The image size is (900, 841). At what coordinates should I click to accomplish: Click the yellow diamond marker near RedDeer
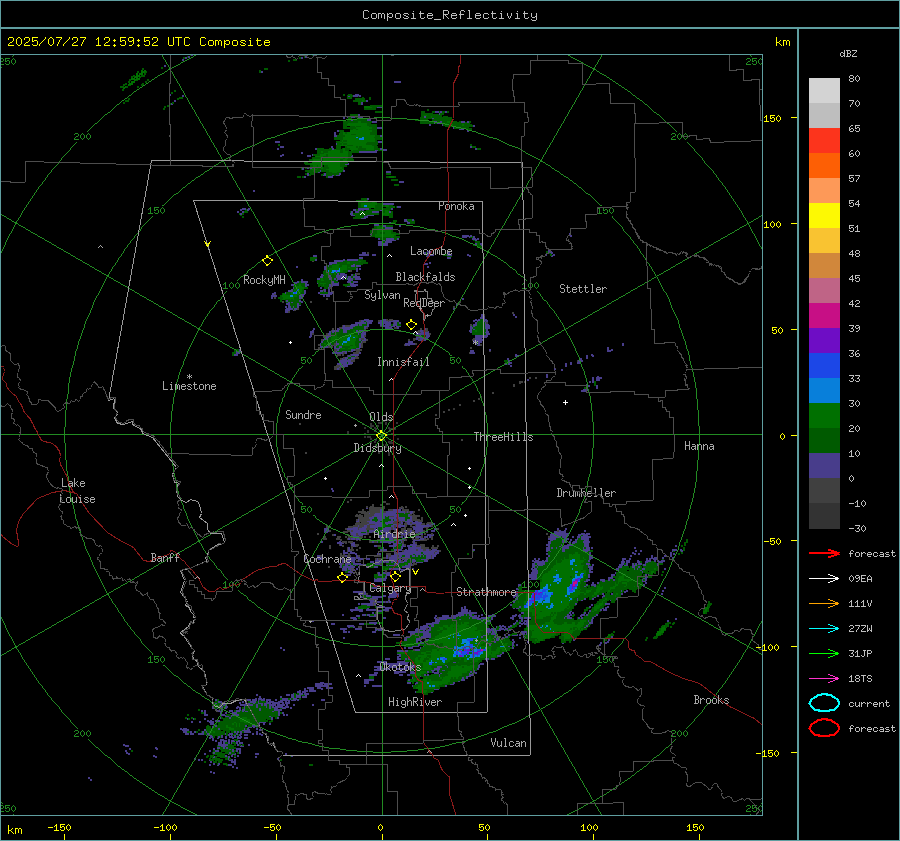coord(411,325)
